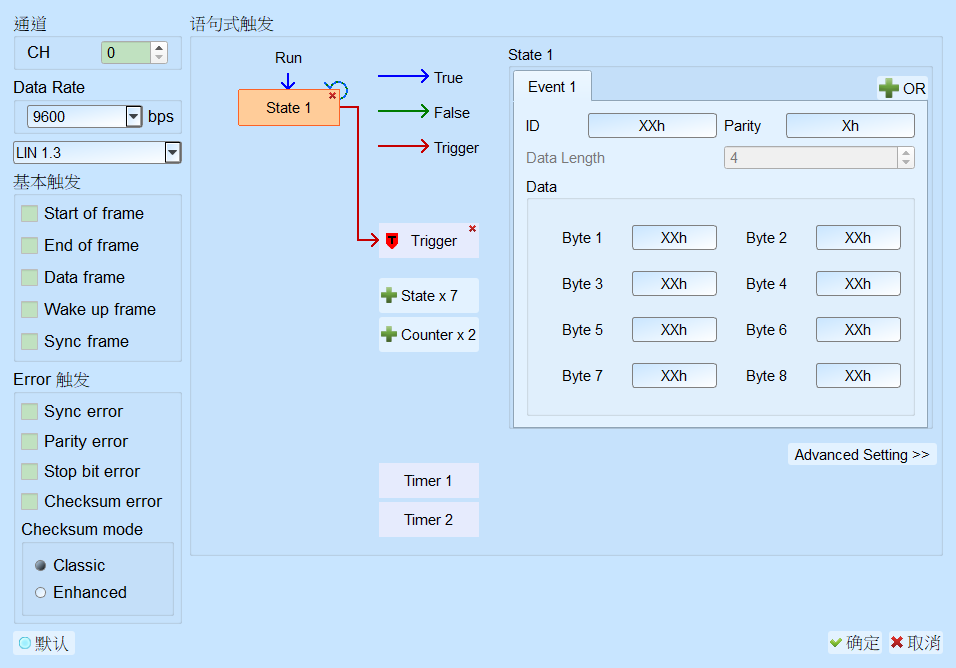
Task: Switch to the Event 1 tab
Action: point(552,87)
